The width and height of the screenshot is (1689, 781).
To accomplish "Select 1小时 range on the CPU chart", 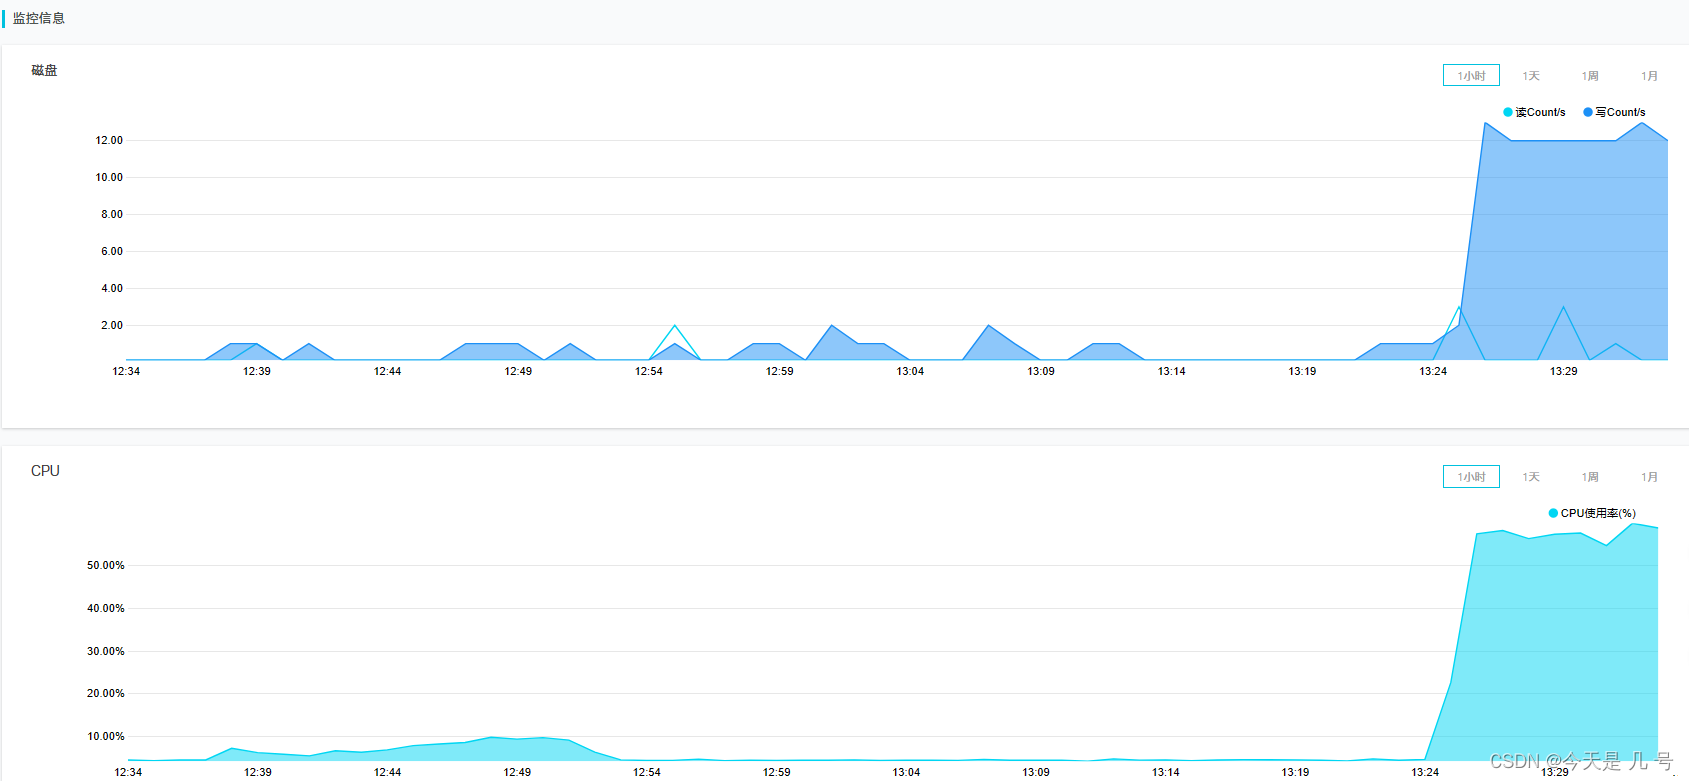I will (1471, 477).
